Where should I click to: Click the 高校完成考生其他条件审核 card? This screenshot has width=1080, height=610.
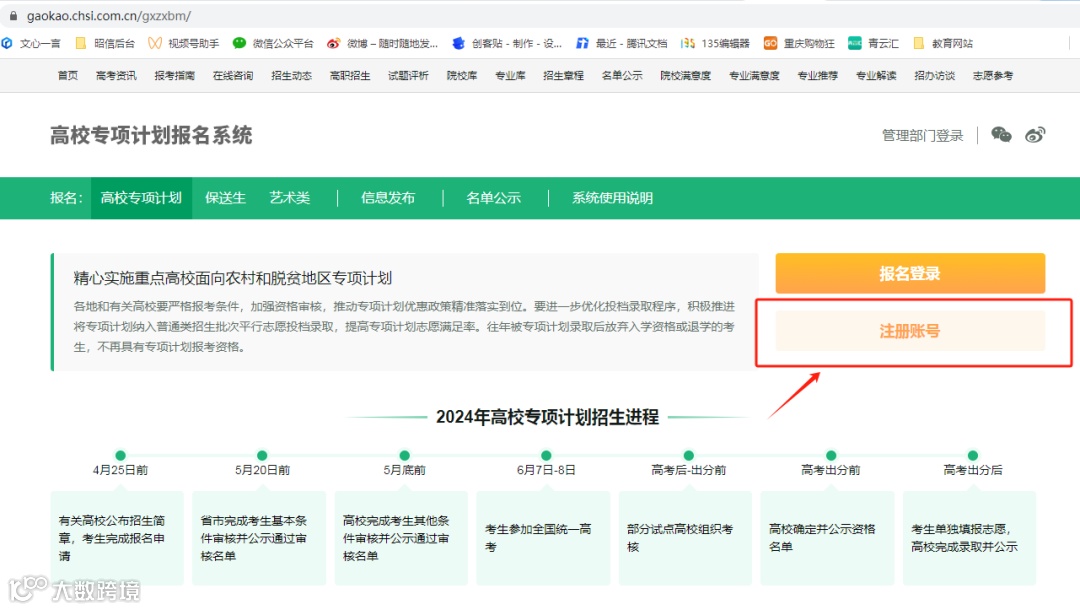tap(402, 538)
